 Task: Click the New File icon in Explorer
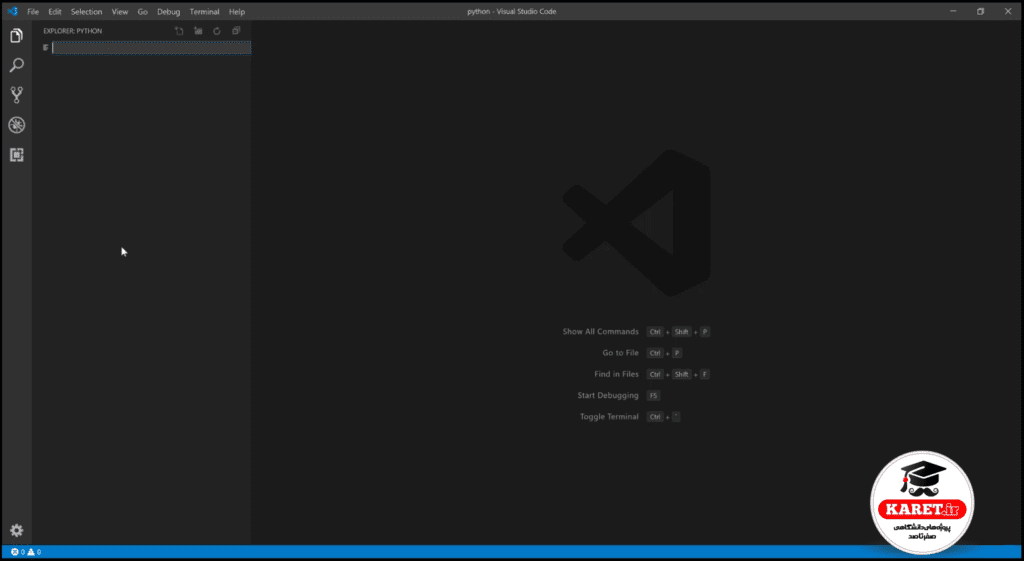coord(179,31)
